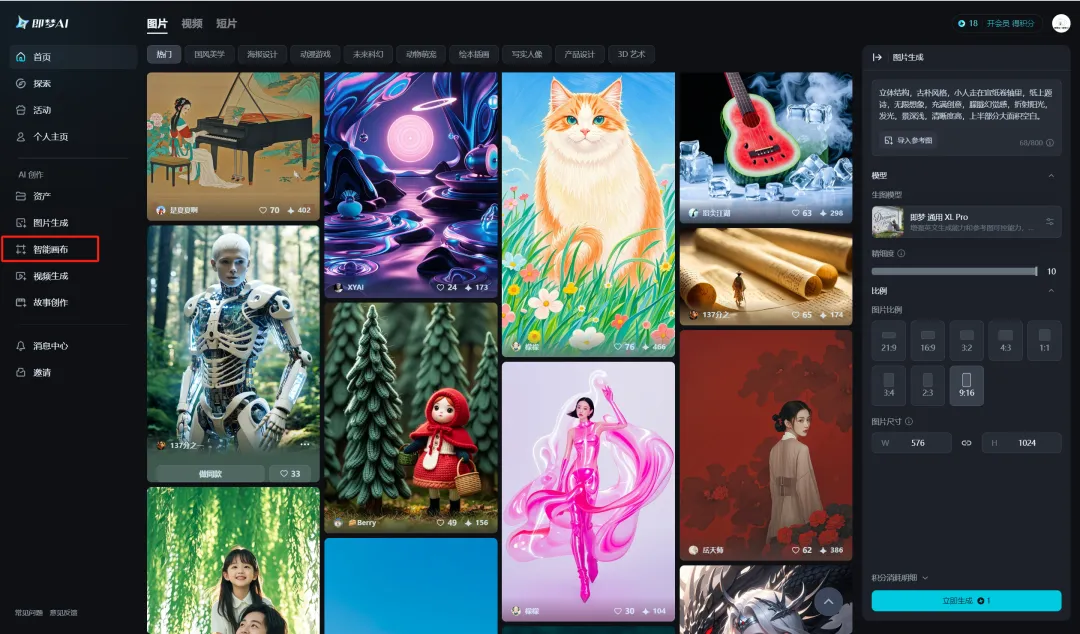Screen dimensions: 1080x634
Task: Choose the 3:4 aspect ratio option
Action: [x=888, y=386]
